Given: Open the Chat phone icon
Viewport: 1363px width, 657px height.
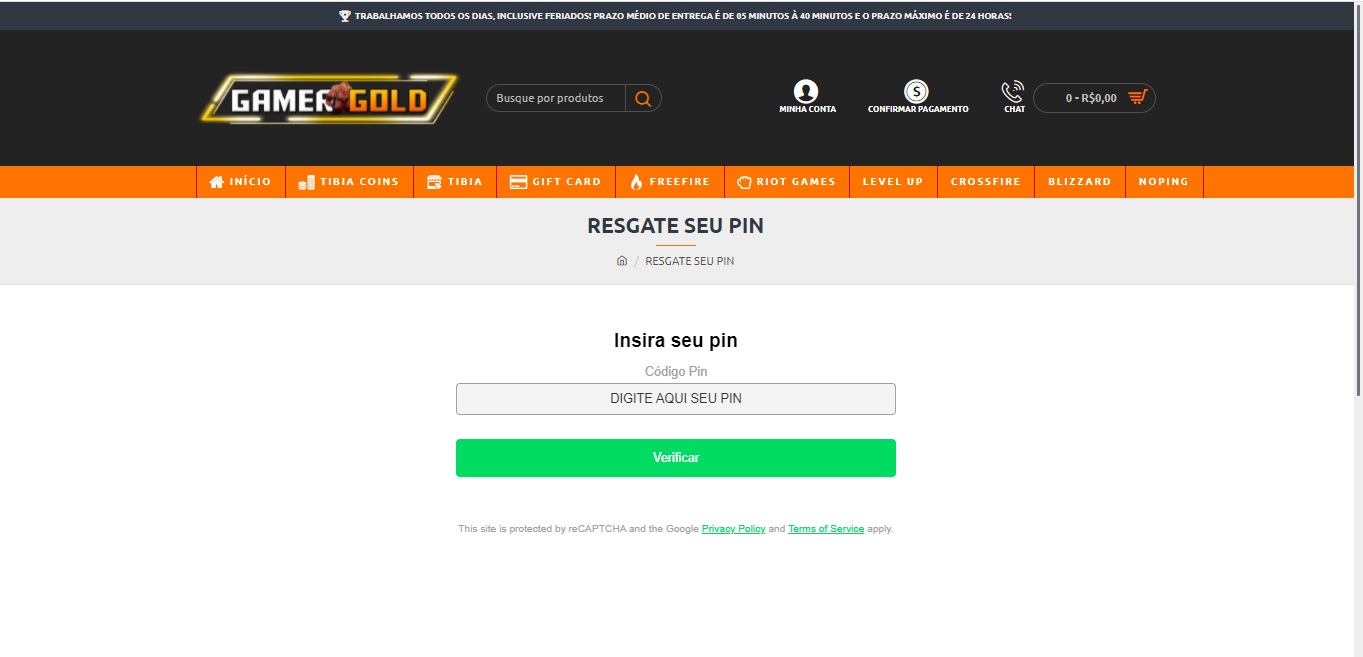Looking at the screenshot, I should [1013, 91].
